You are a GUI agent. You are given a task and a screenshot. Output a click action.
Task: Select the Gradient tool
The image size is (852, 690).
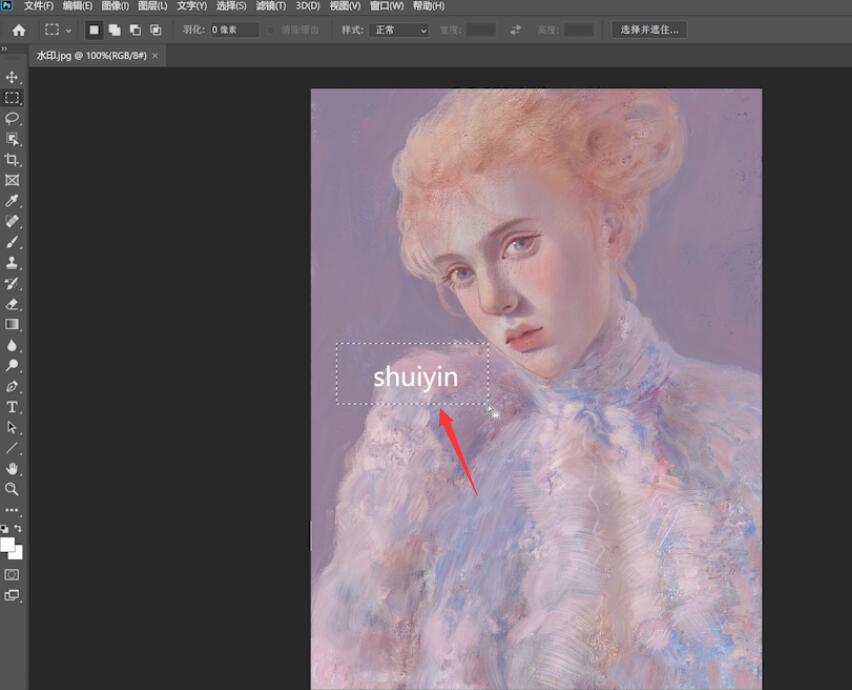(x=11, y=324)
